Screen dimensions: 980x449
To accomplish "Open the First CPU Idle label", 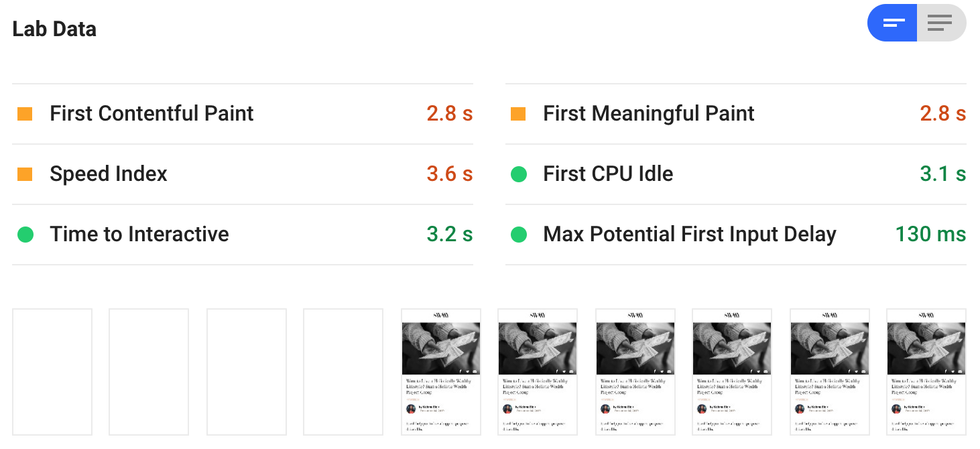I will click(607, 174).
